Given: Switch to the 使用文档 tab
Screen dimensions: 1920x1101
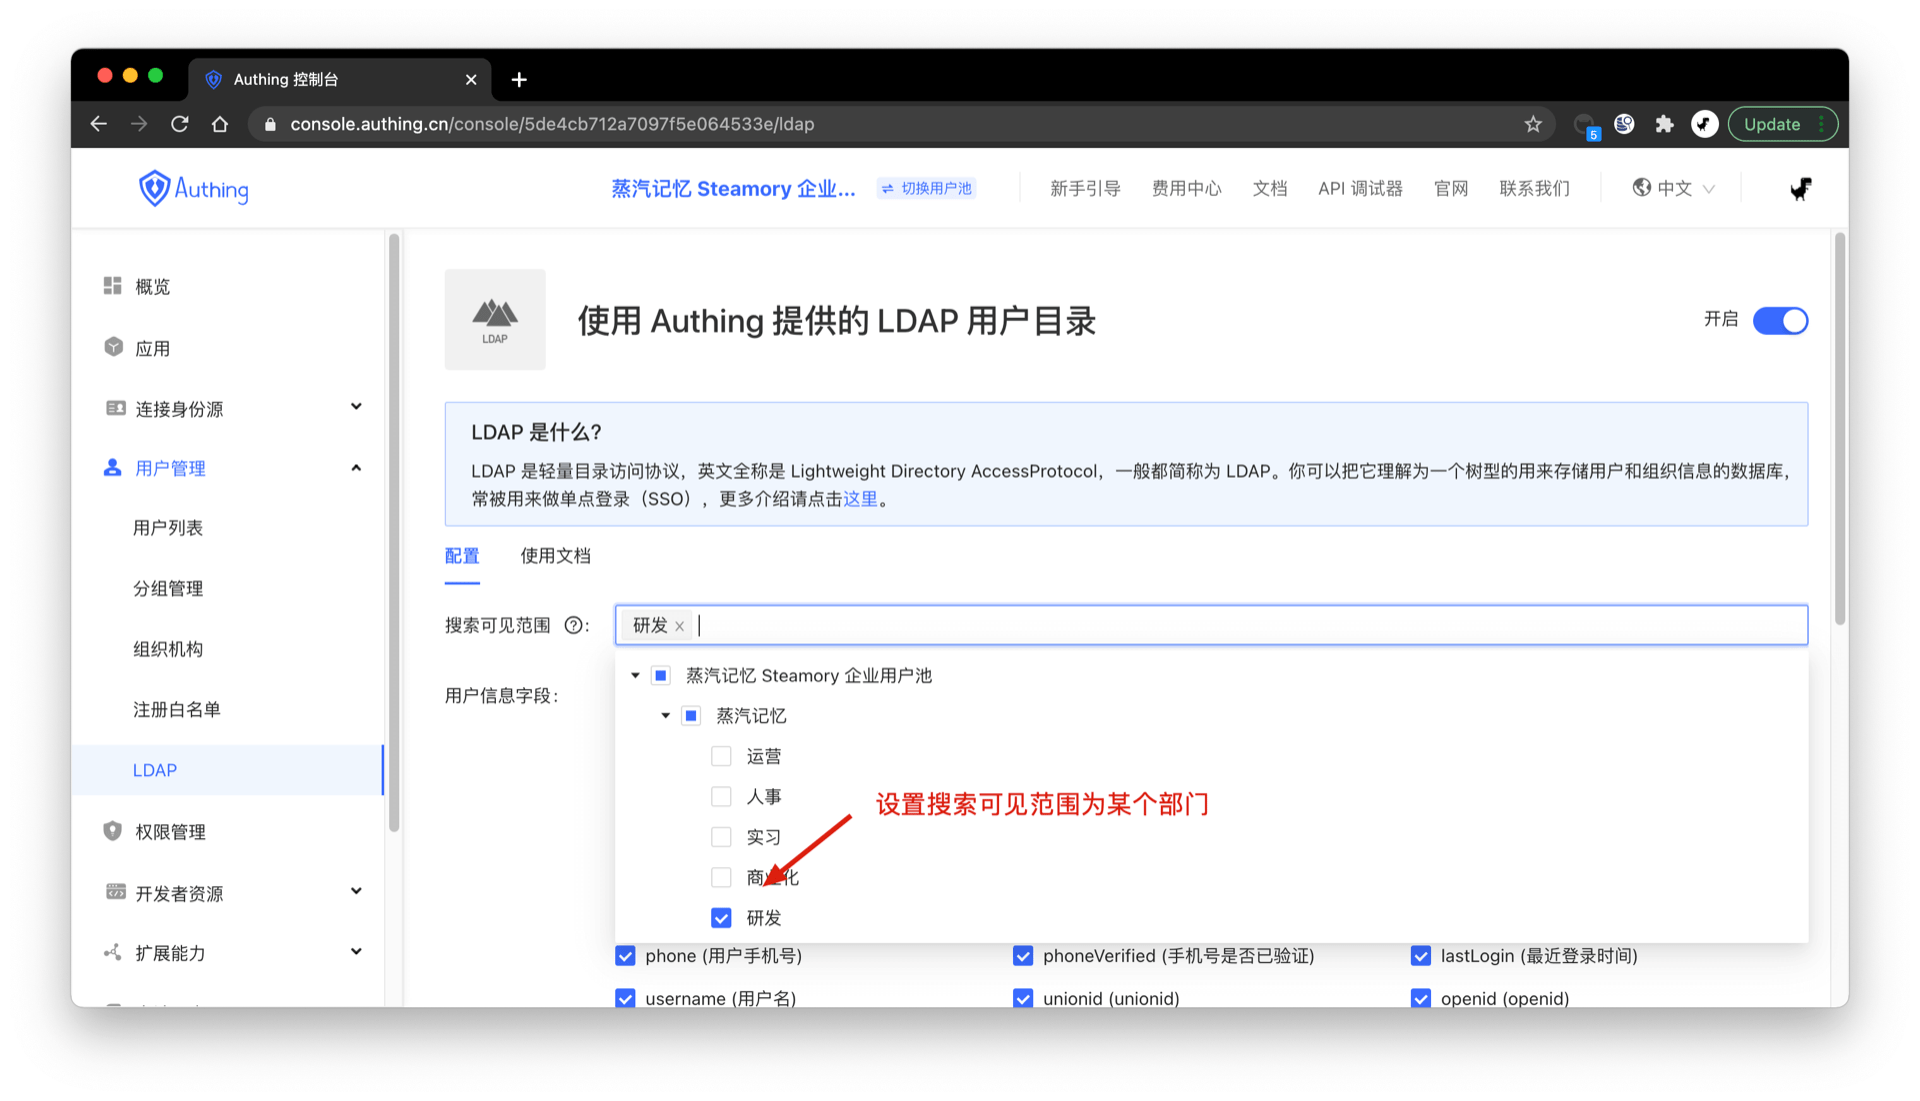Looking at the screenshot, I should pos(555,556).
